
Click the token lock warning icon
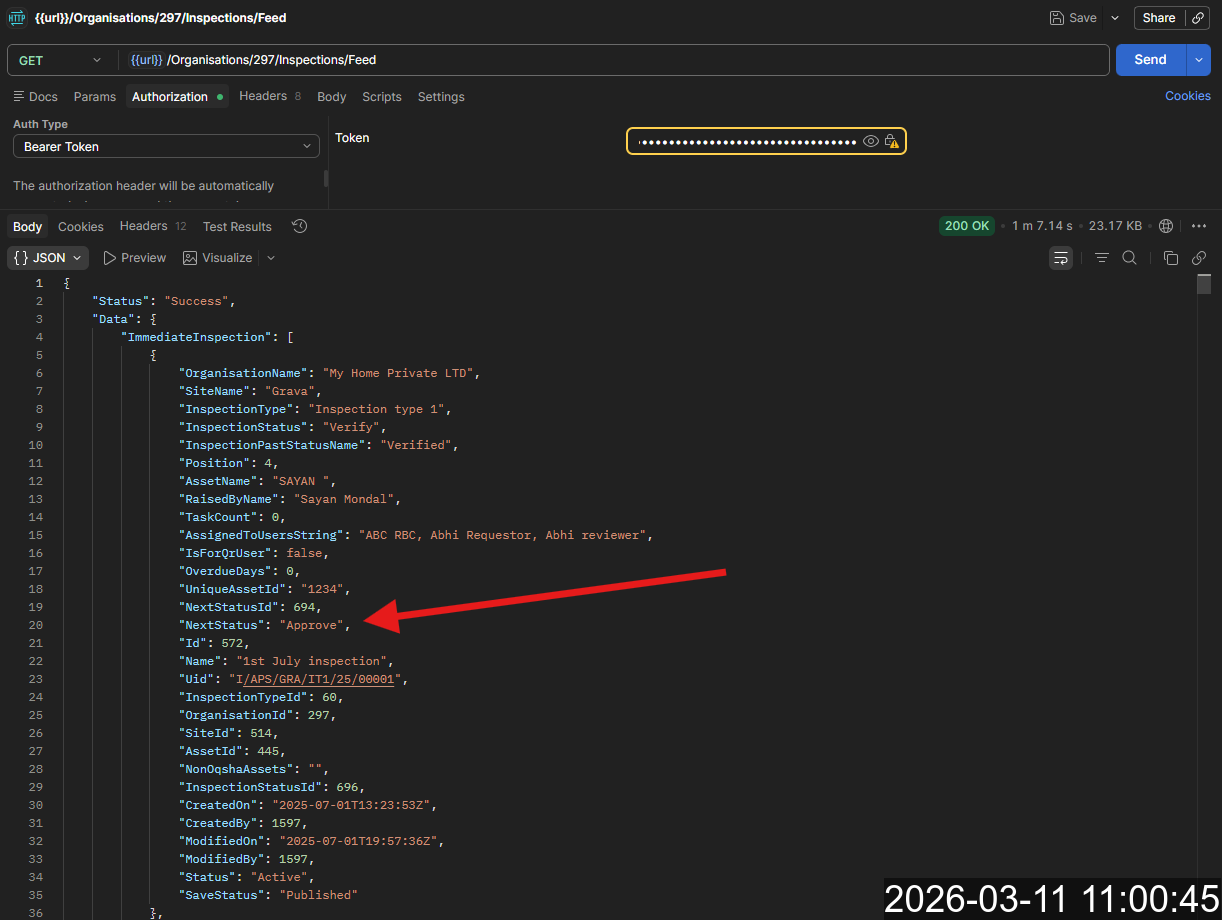click(x=891, y=142)
